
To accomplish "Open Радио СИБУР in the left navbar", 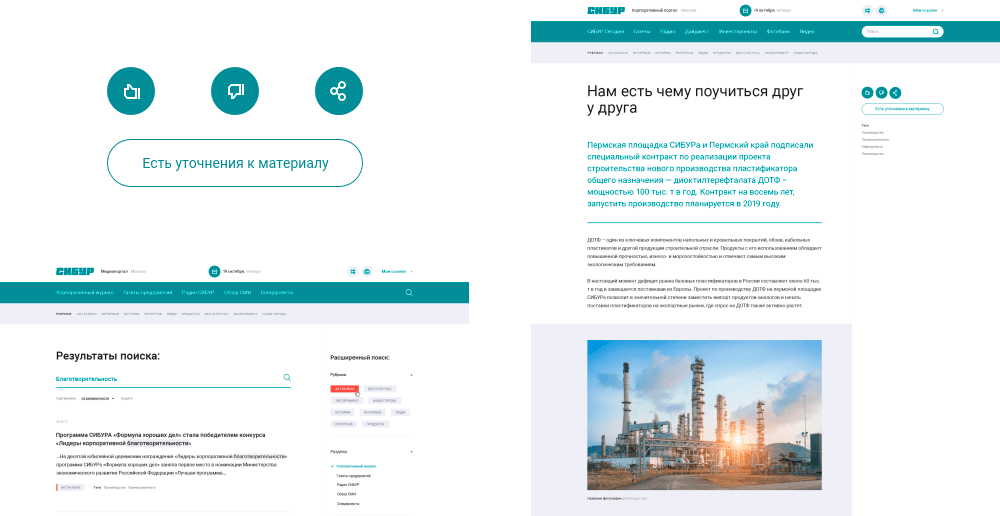I will (197, 293).
